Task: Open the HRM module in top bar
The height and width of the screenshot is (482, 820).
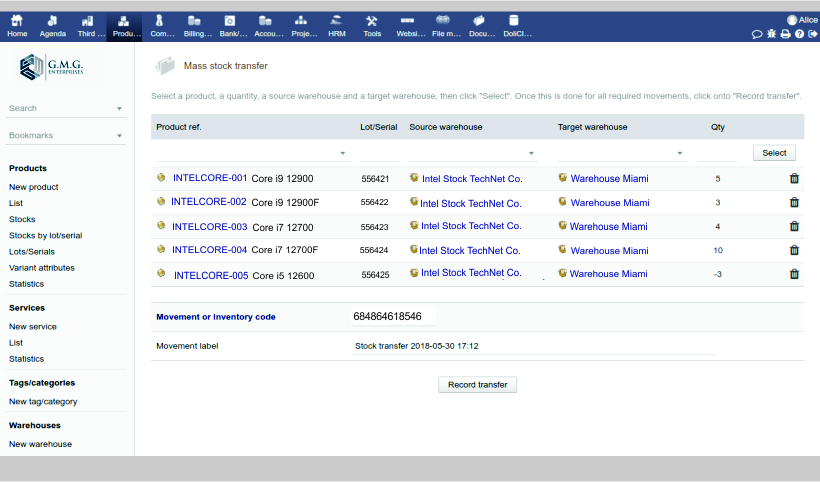Action: [x=337, y=26]
